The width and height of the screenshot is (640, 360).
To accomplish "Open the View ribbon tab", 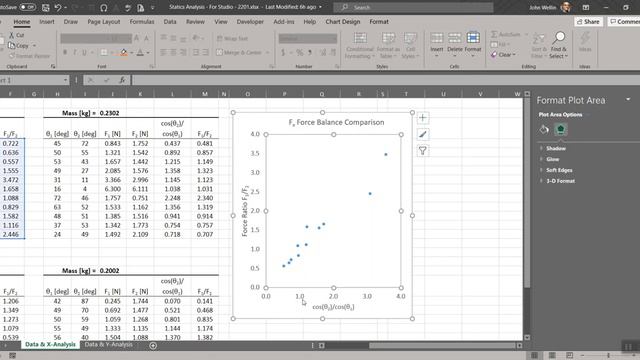I will [x=221, y=22].
